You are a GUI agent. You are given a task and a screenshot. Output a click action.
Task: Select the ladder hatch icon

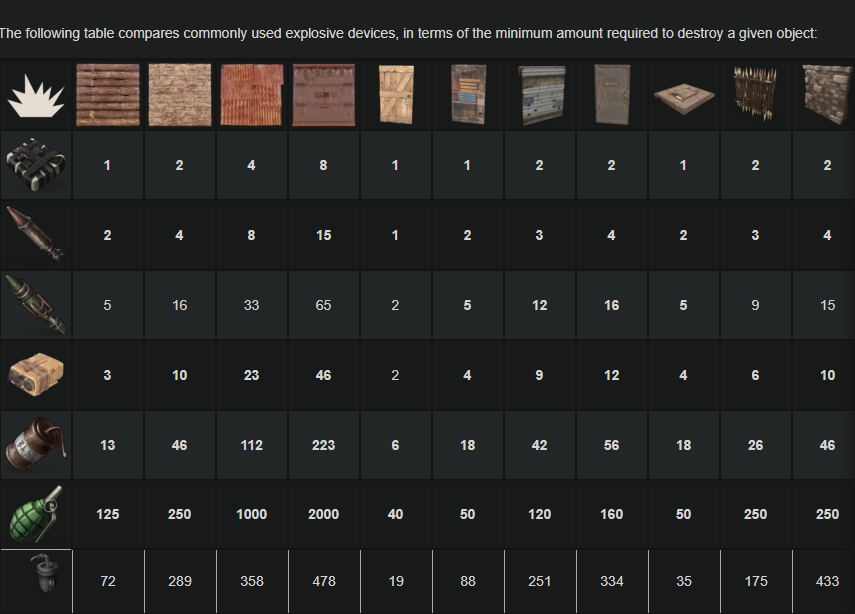[x=684, y=99]
